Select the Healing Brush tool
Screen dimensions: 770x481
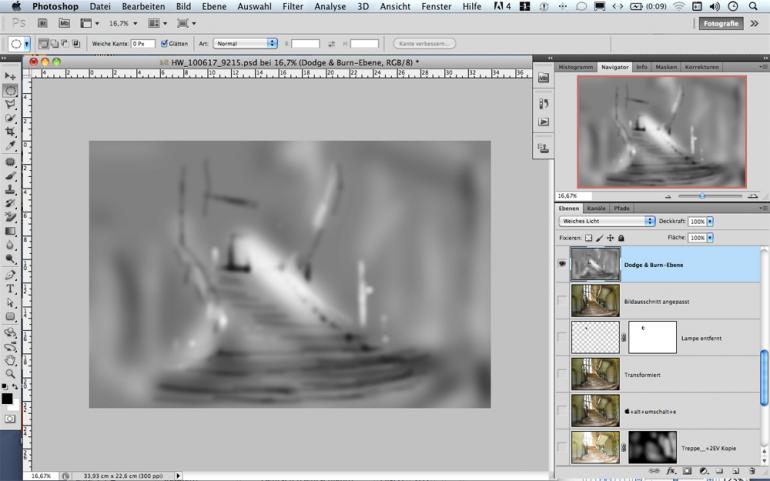[x=10, y=162]
